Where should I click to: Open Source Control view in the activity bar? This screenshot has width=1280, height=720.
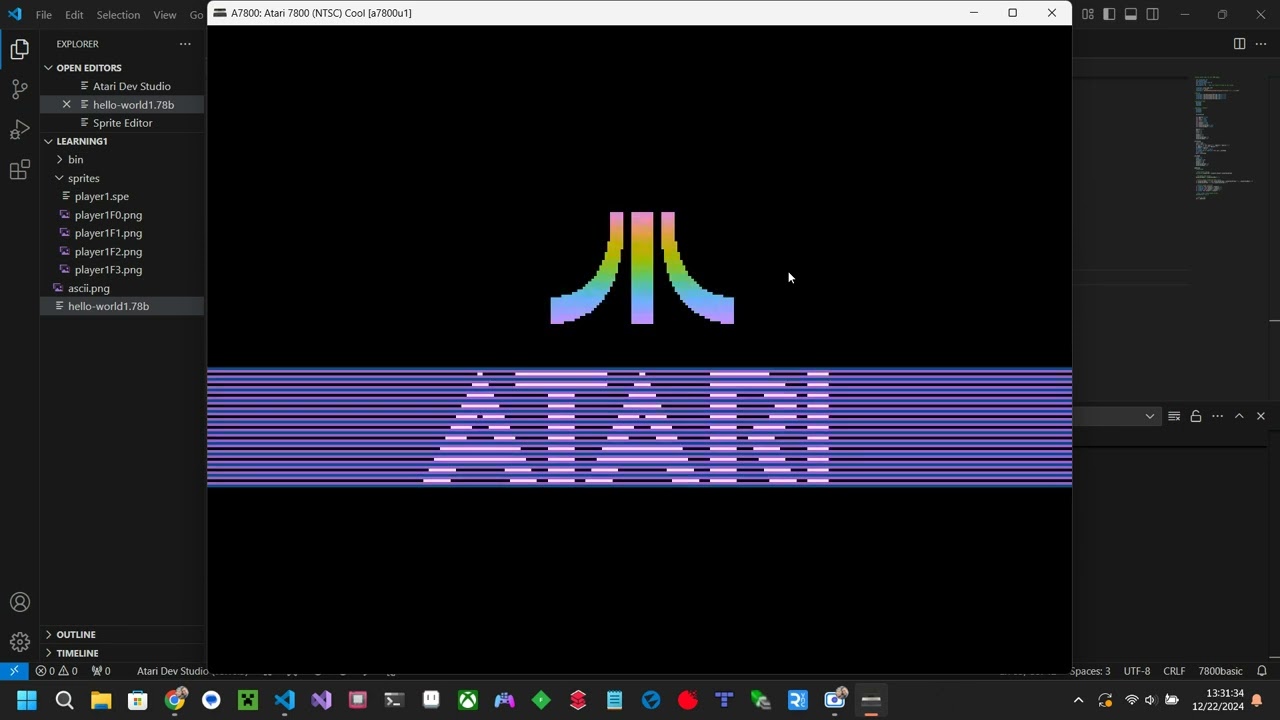tap(19, 89)
